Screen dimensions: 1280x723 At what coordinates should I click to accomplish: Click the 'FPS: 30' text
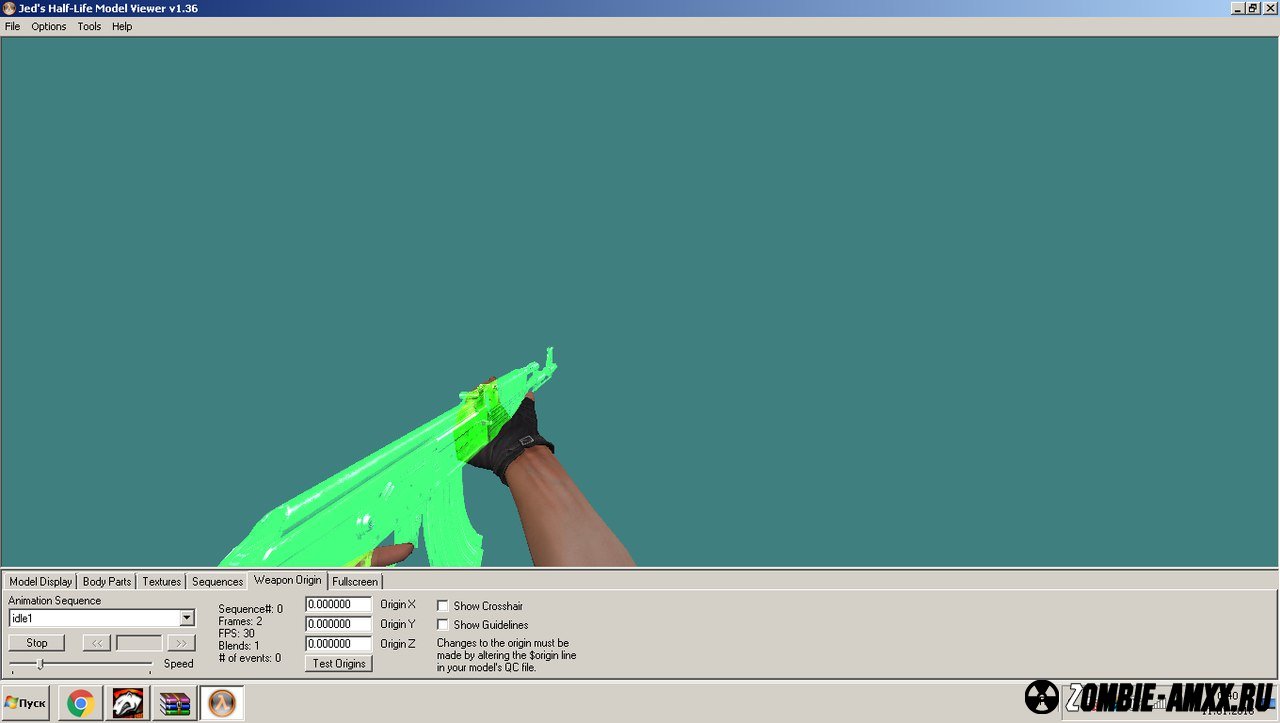(x=237, y=633)
